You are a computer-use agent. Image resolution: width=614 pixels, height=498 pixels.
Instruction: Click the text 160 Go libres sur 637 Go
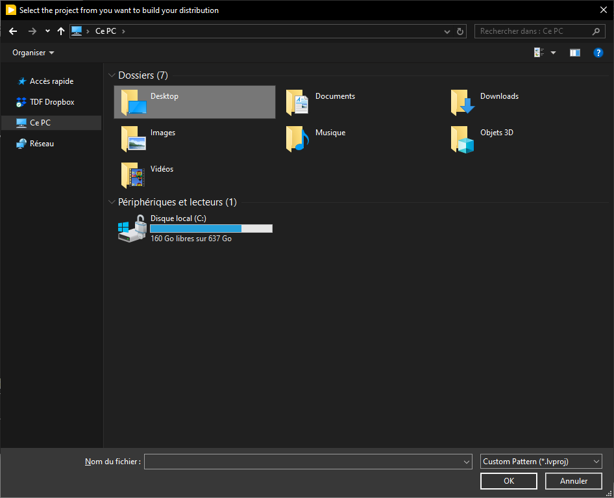pyautogui.click(x=191, y=239)
